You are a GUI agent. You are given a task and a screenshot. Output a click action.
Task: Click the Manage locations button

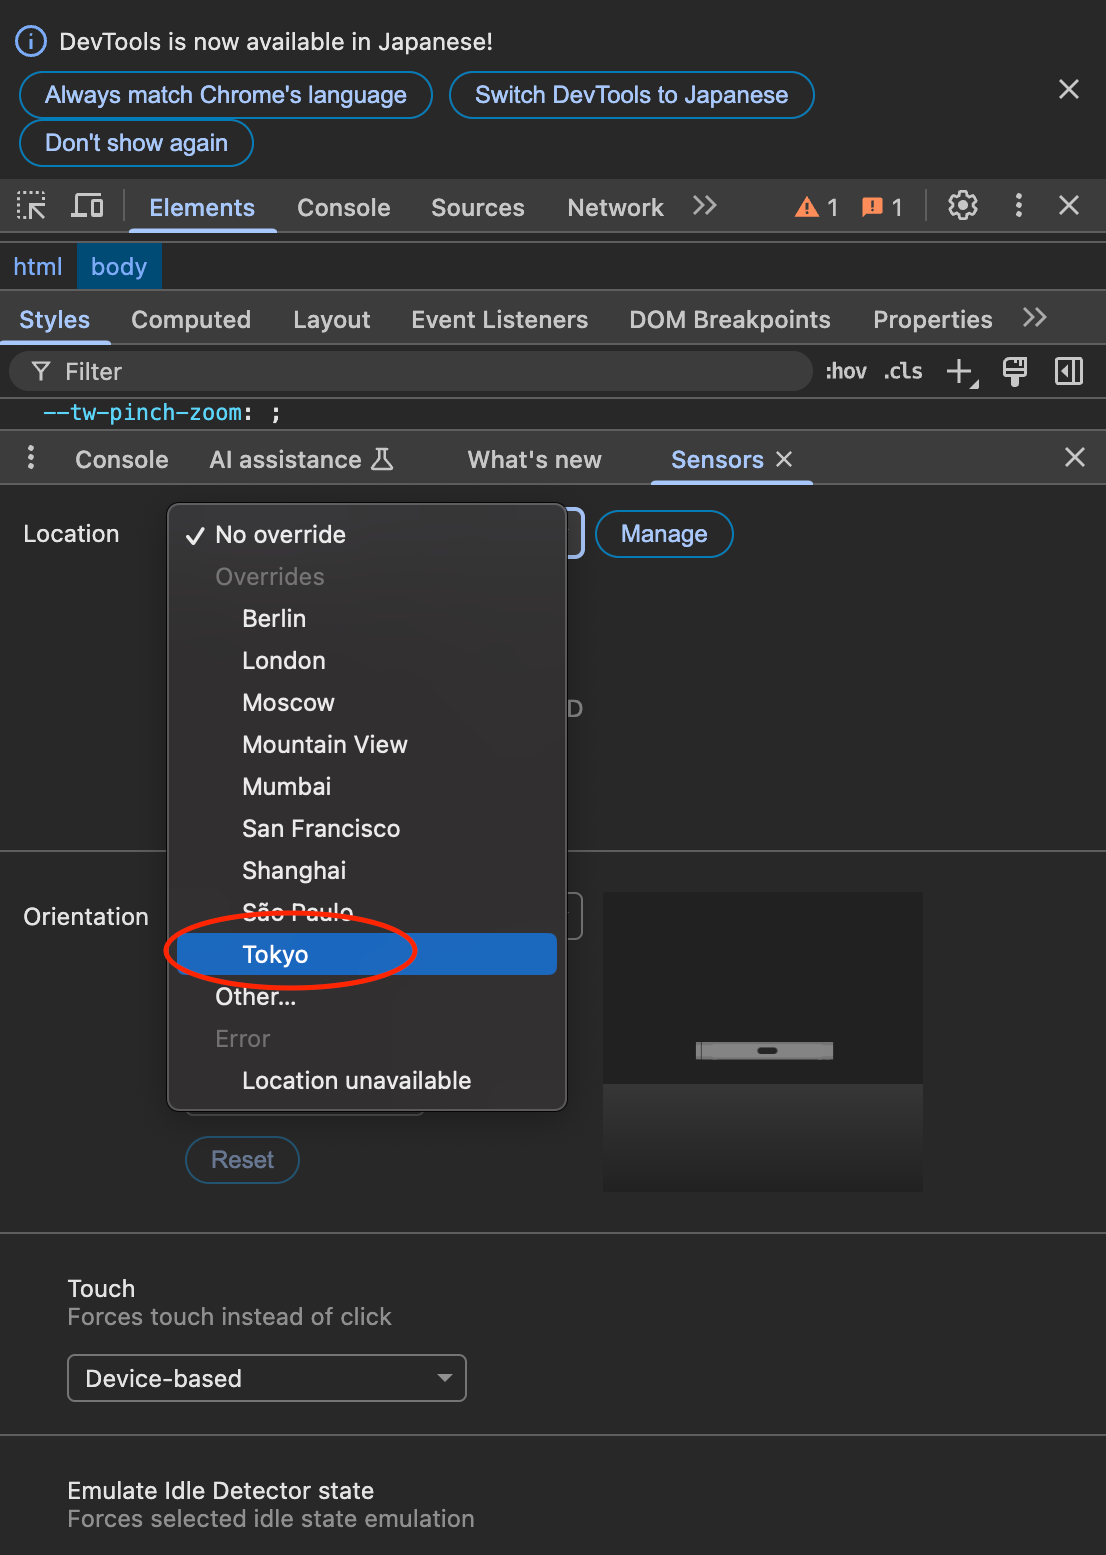pyautogui.click(x=664, y=534)
